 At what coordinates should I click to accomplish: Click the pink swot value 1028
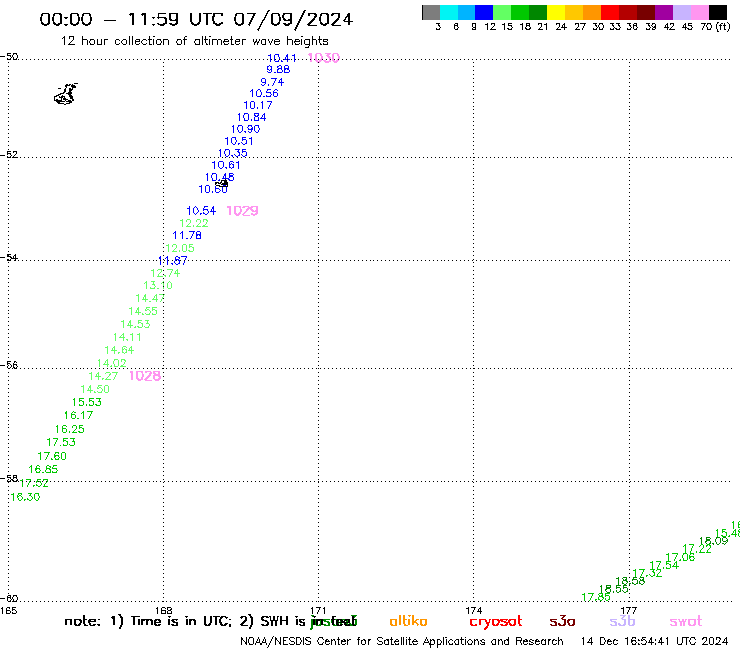[145, 376]
